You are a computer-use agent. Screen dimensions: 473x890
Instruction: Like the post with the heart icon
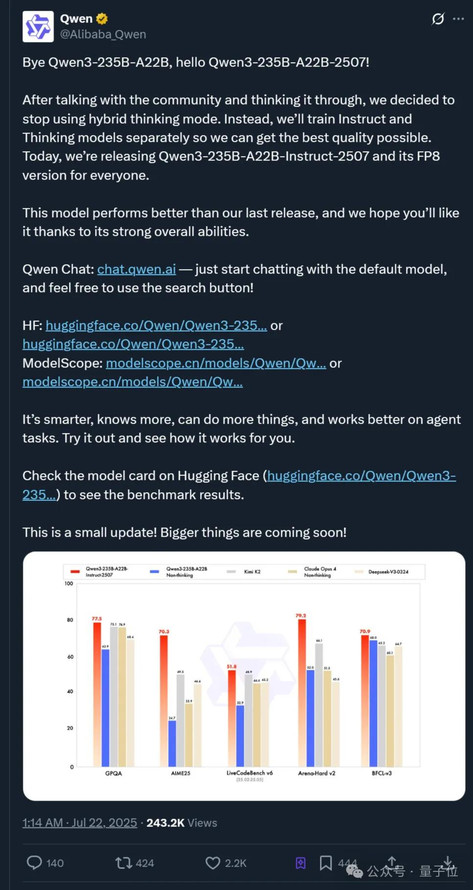click(x=212, y=863)
